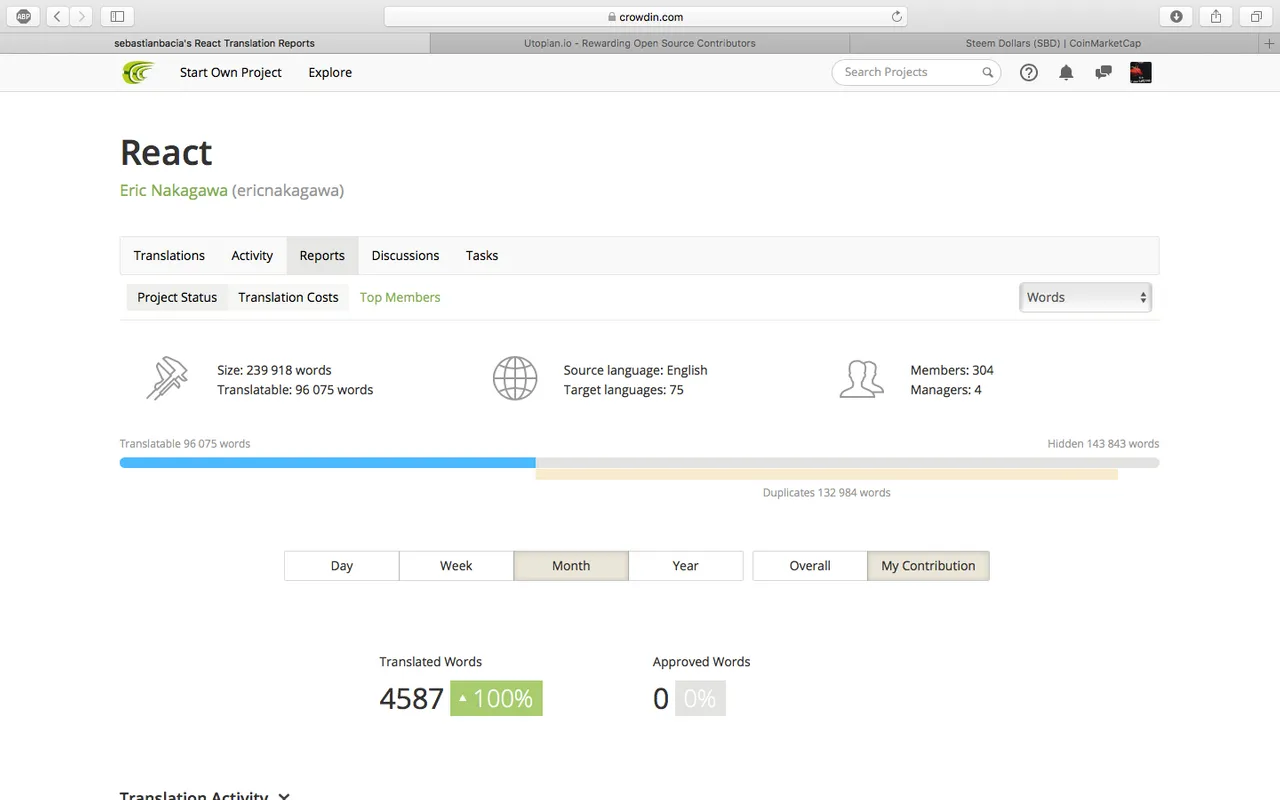Click the React project title
The image size is (1280, 800).
[166, 152]
